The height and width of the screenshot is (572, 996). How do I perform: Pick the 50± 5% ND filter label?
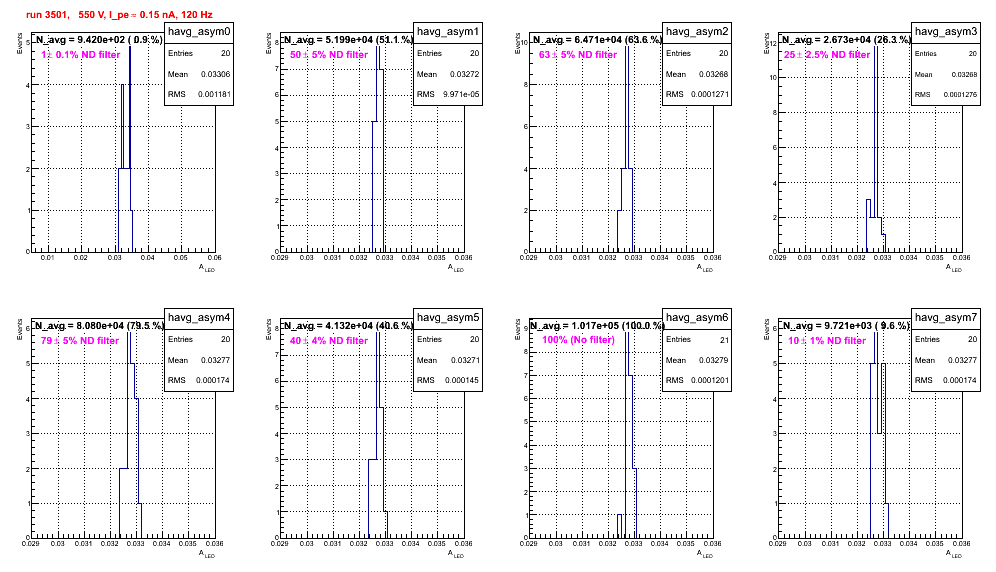pos(329,55)
